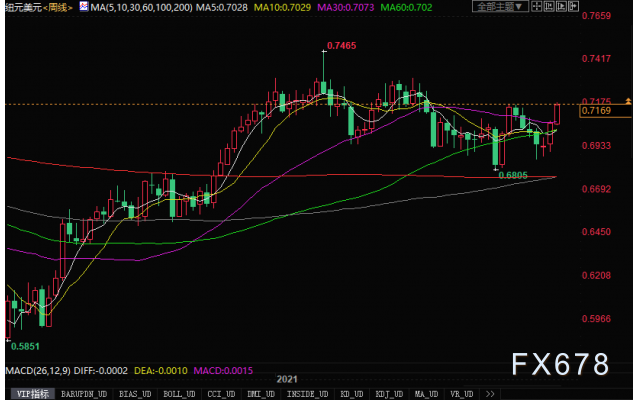The image size is (640, 400).
Task: Switch to the BARUPDN_UD indicator tab
Action: (84, 394)
